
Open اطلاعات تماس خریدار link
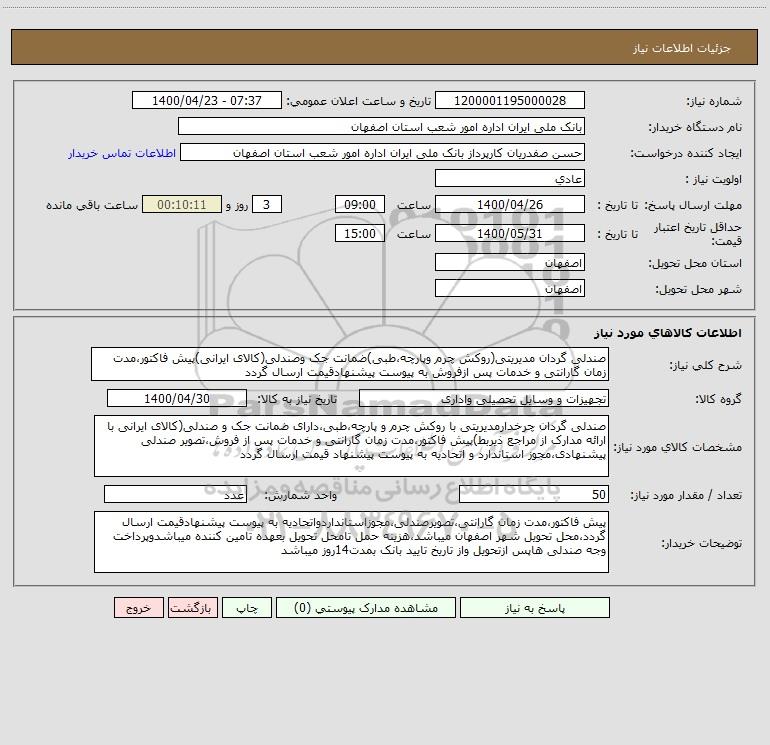coord(122,153)
